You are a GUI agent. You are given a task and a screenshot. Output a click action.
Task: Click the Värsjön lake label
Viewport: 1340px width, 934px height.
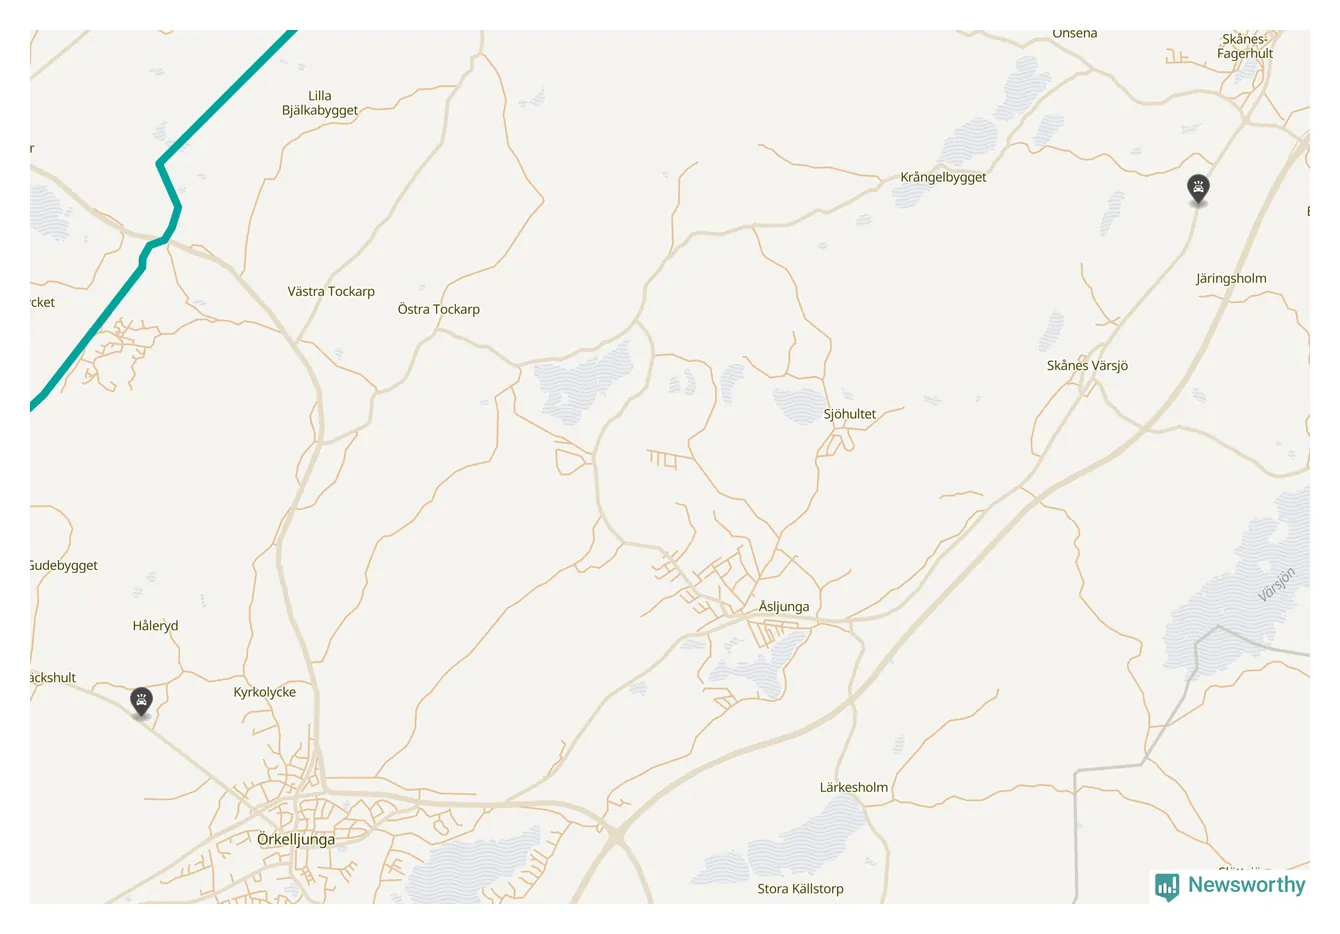click(1277, 584)
